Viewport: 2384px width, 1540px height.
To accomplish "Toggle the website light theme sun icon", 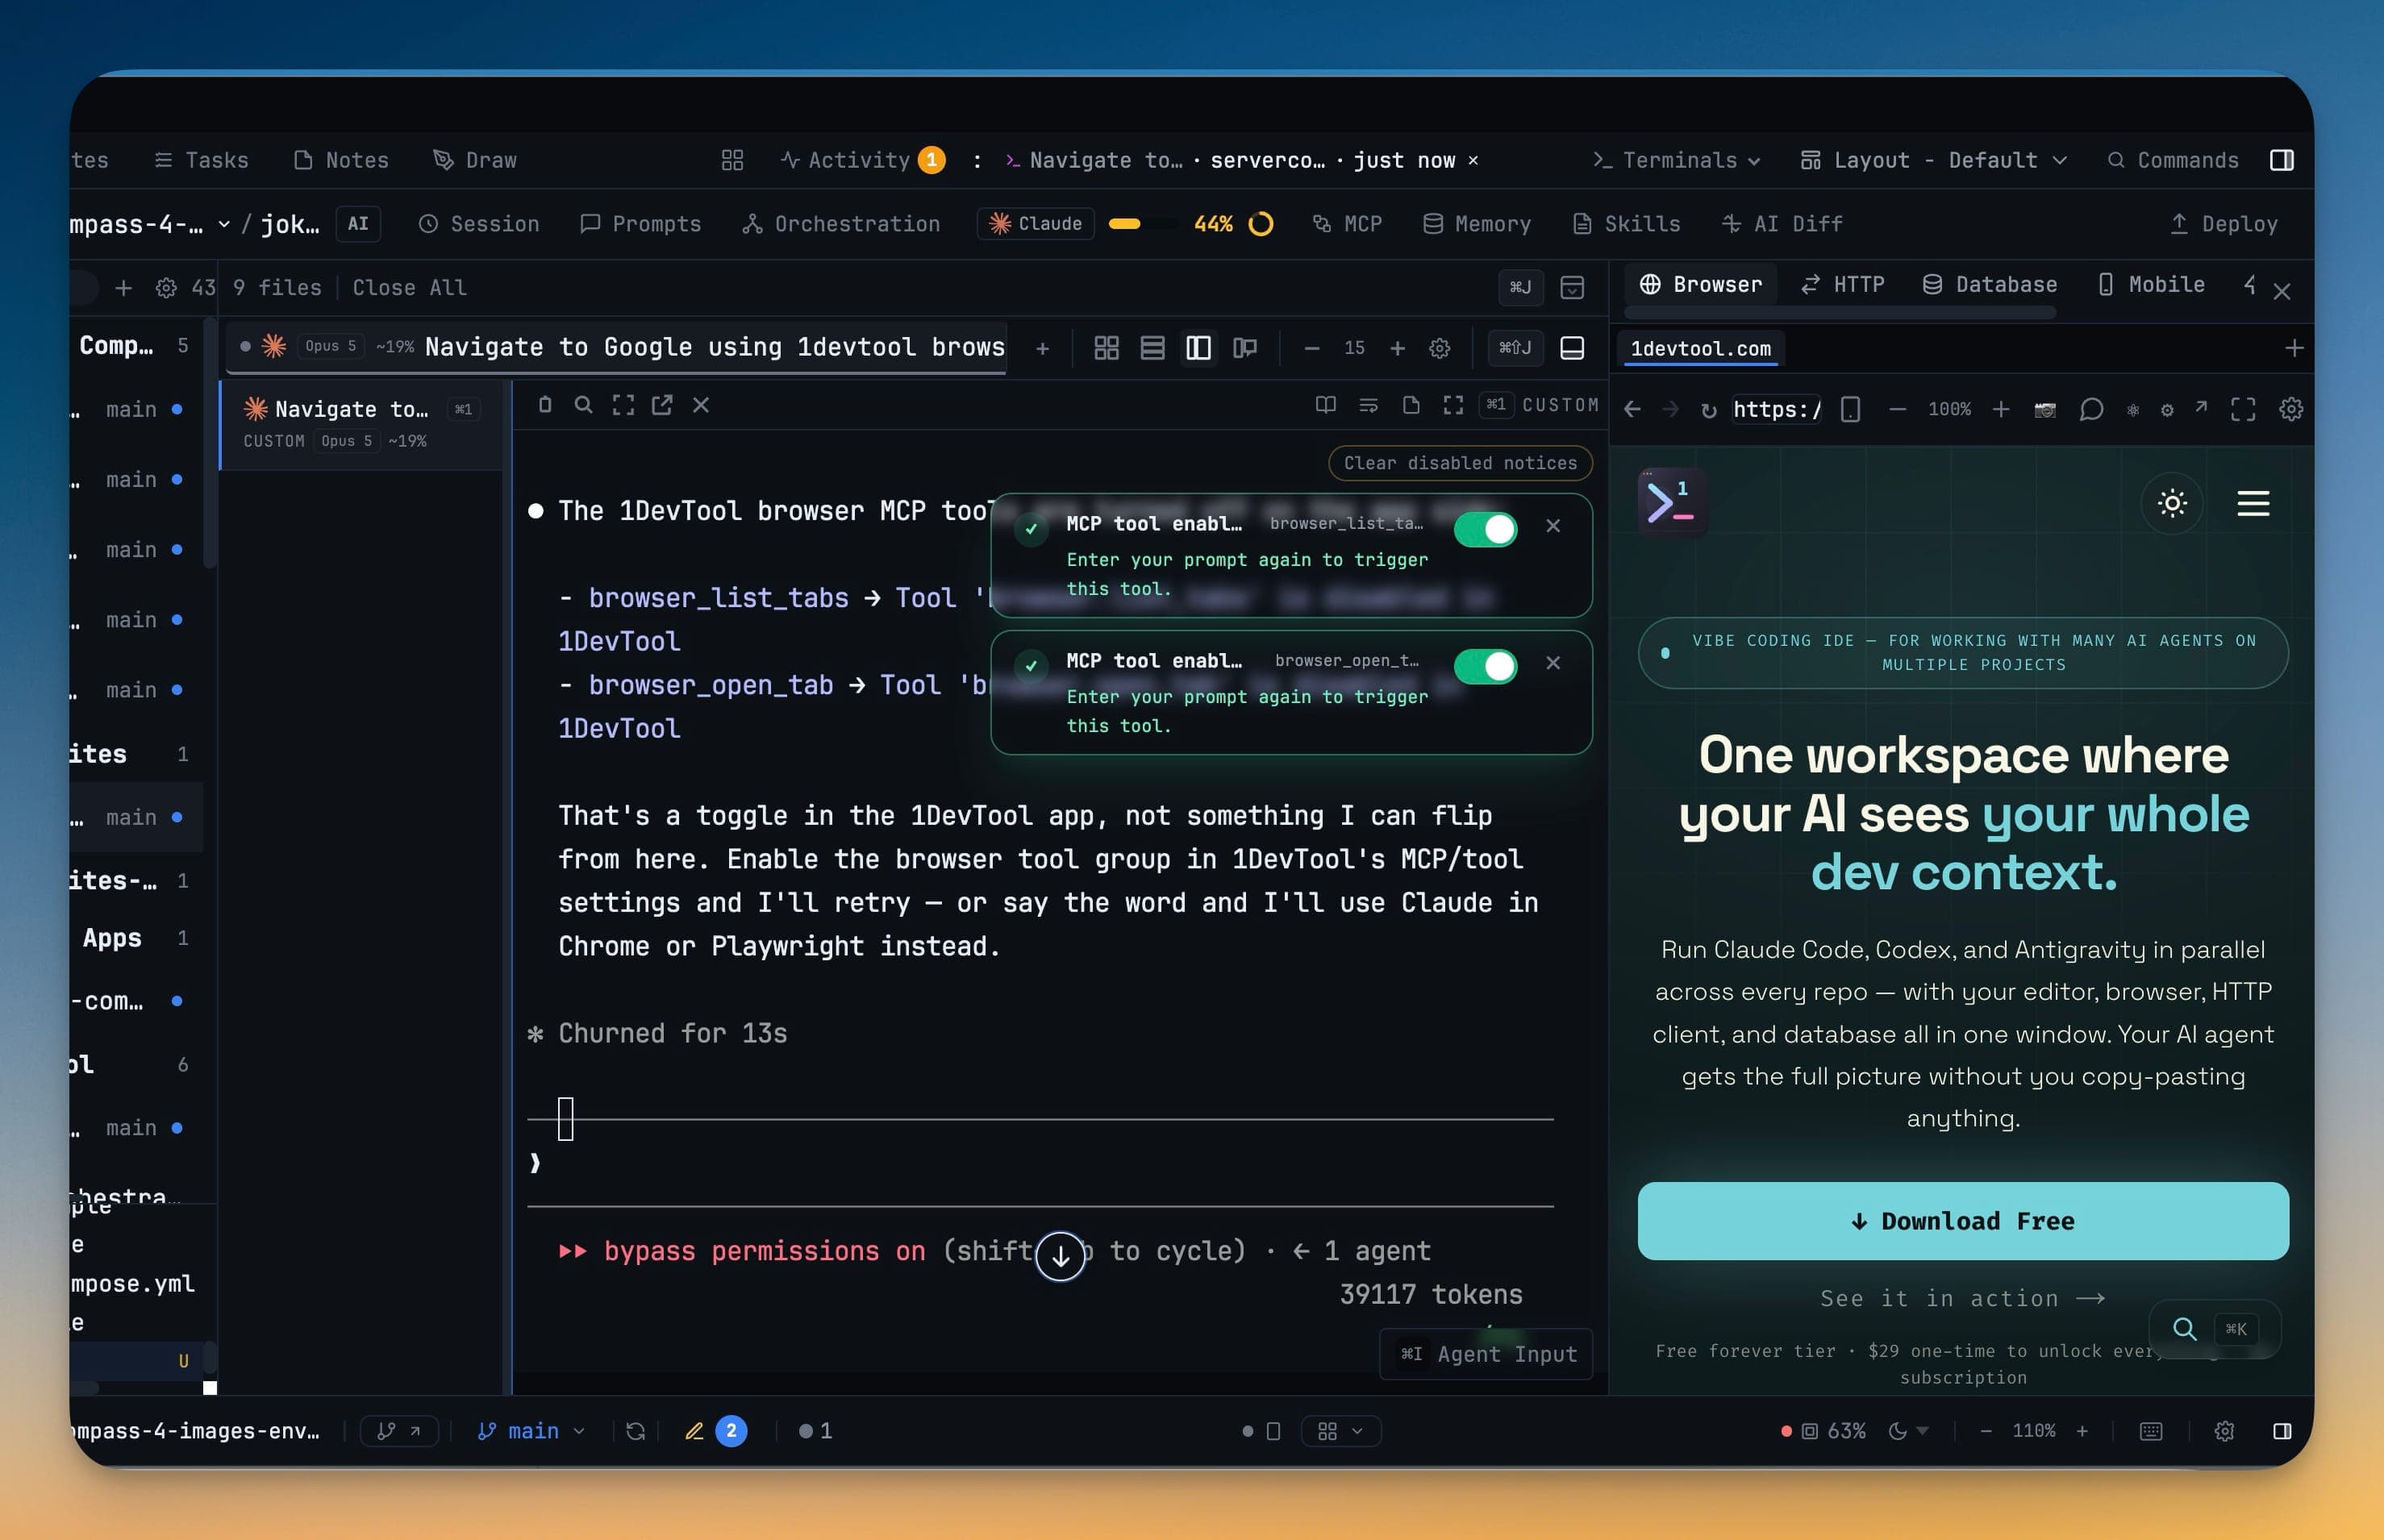I will pyautogui.click(x=2171, y=503).
